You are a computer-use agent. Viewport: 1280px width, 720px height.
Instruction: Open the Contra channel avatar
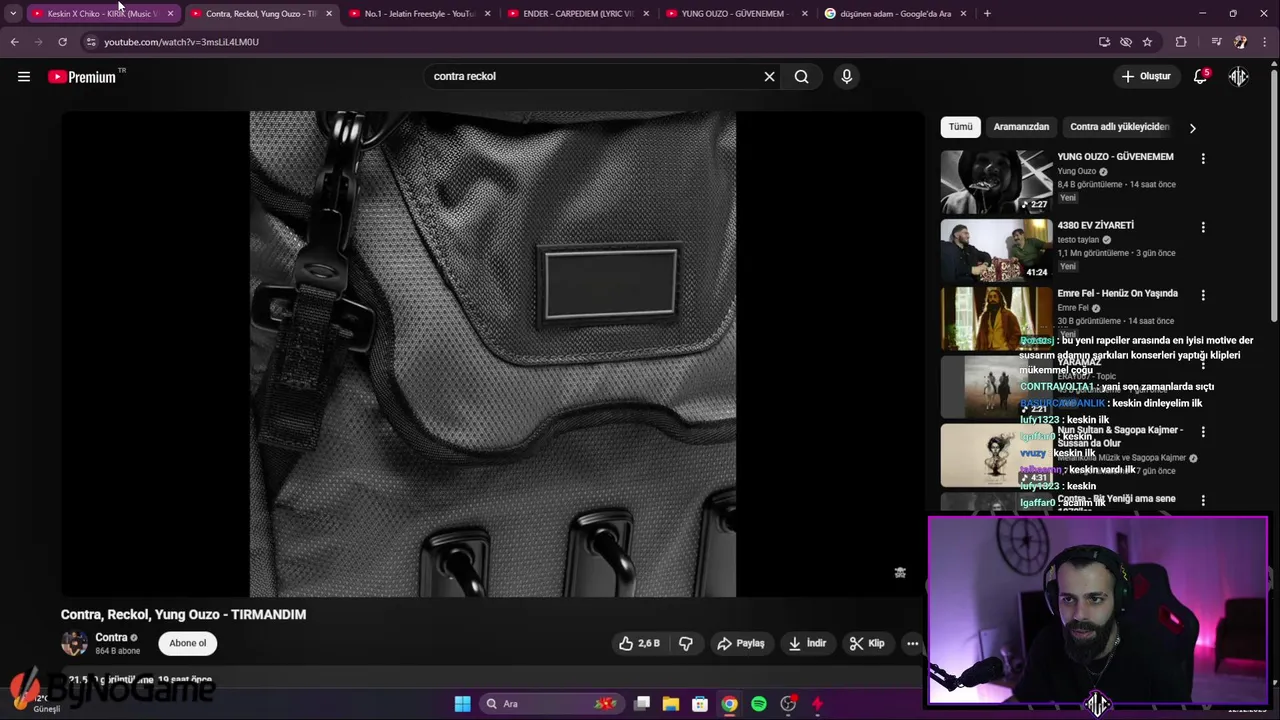tap(74, 643)
